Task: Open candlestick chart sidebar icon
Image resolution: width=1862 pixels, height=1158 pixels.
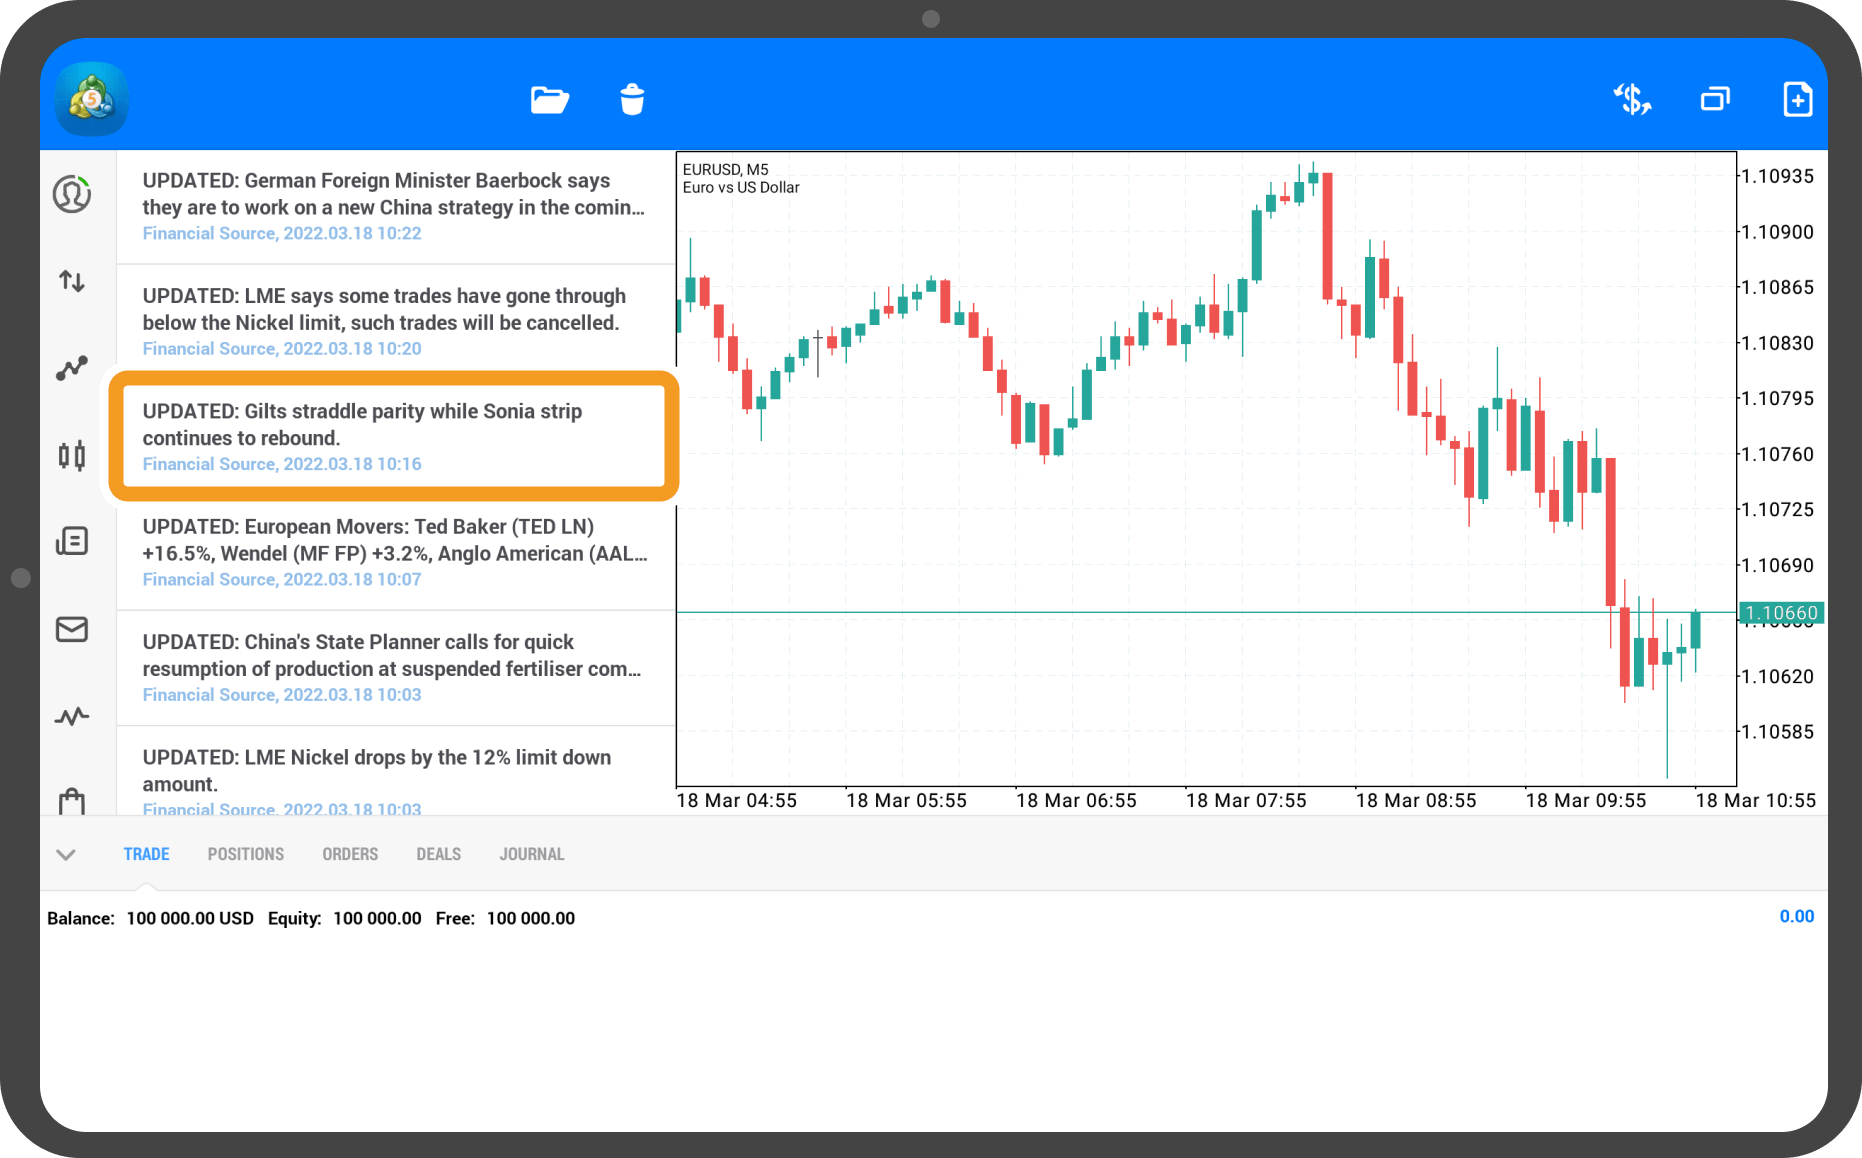Action: click(72, 456)
